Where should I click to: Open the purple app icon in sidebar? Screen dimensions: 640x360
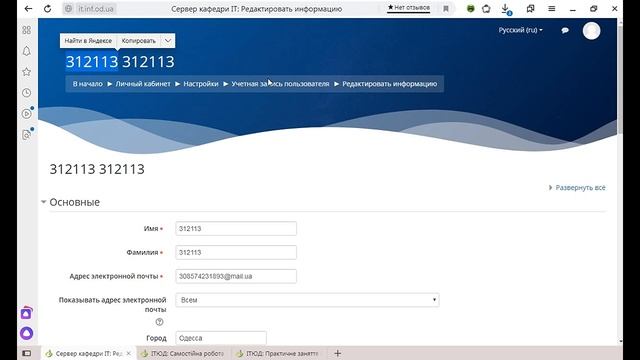[x=27, y=313]
